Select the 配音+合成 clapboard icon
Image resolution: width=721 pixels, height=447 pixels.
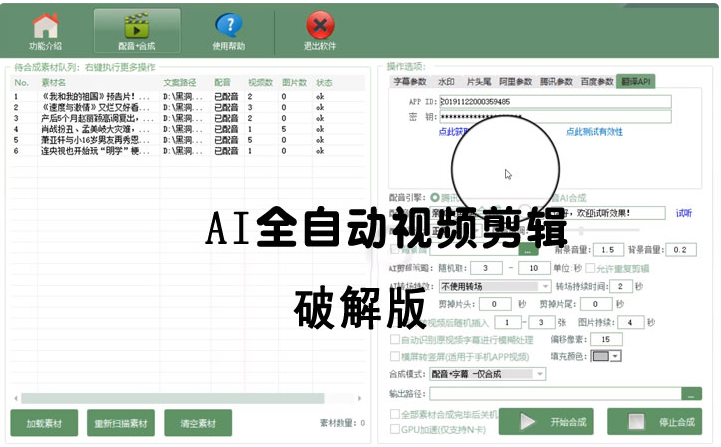pyautogui.click(x=137, y=25)
